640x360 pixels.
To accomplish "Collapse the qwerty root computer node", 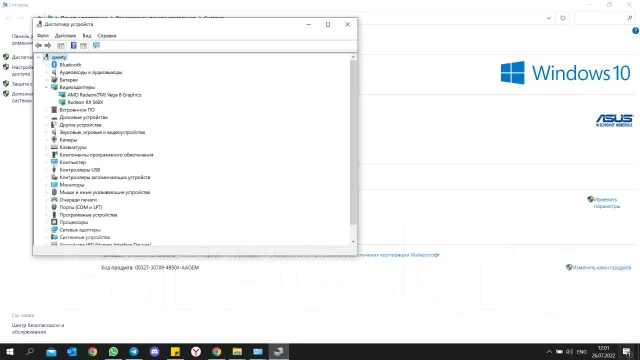I will (x=39, y=58).
